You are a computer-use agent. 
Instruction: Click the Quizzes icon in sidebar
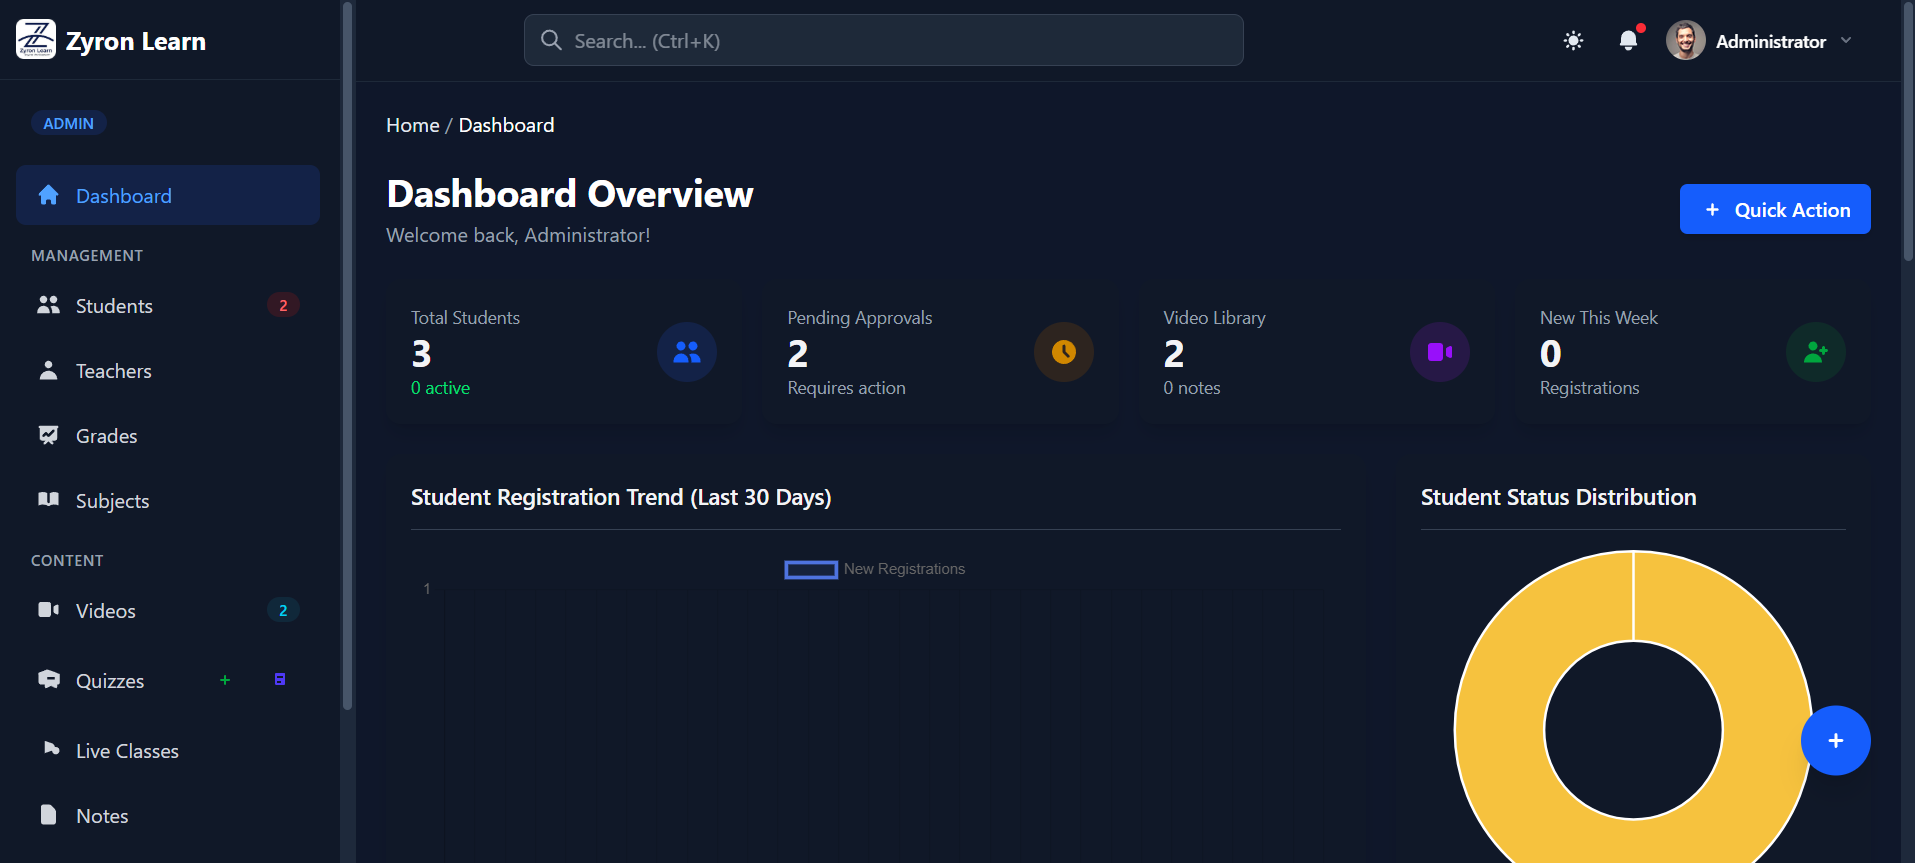pos(48,680)
